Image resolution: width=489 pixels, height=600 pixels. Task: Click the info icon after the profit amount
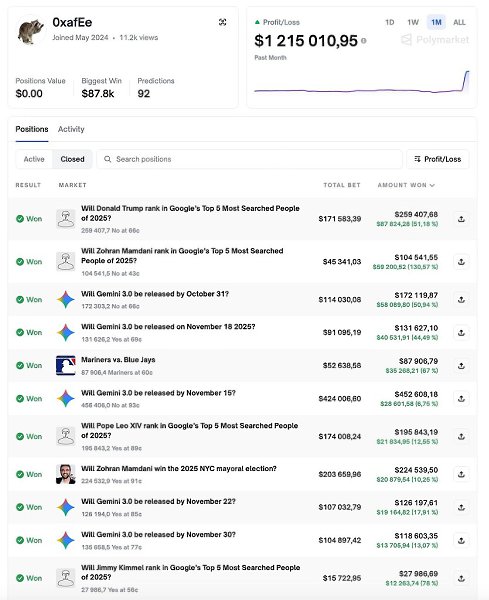(363, 41)
